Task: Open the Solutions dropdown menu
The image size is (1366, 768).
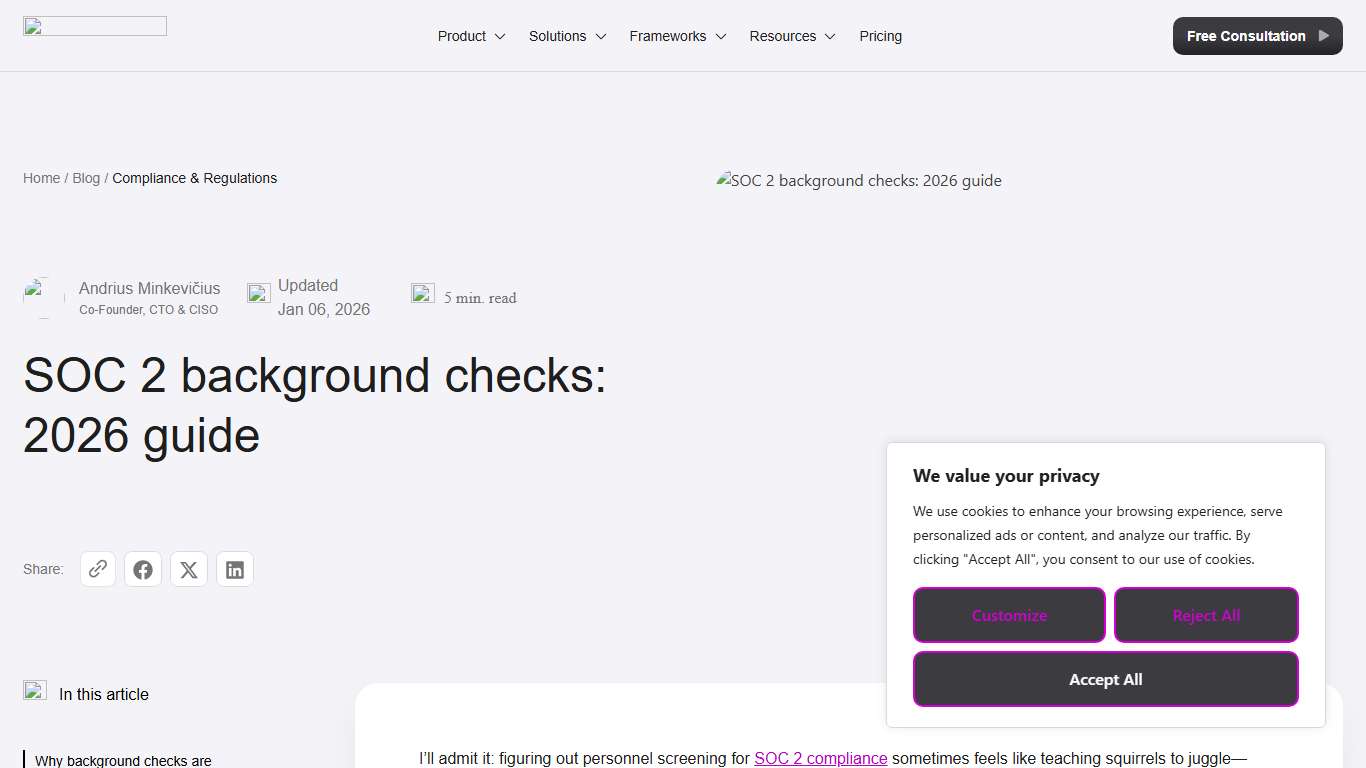Action: click(557, 36)
